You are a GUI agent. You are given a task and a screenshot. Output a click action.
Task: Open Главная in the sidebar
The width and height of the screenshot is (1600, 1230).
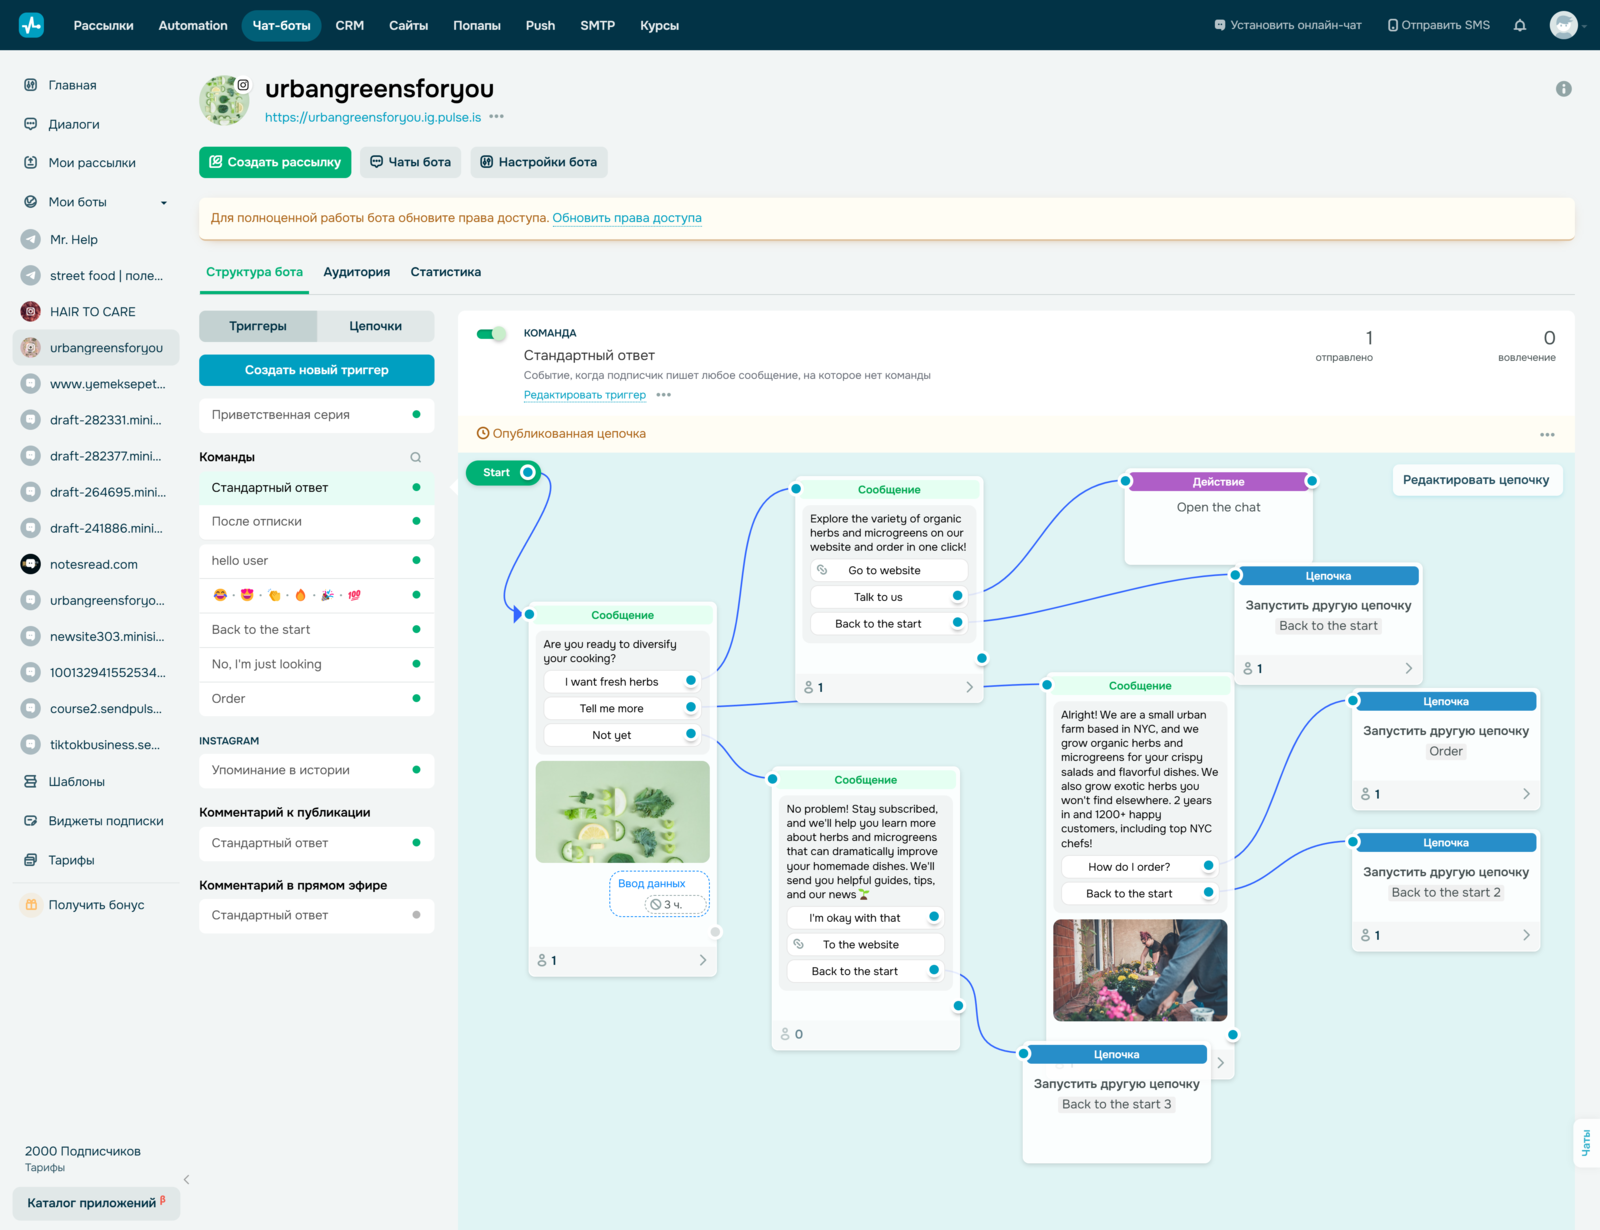pos(72,85)
